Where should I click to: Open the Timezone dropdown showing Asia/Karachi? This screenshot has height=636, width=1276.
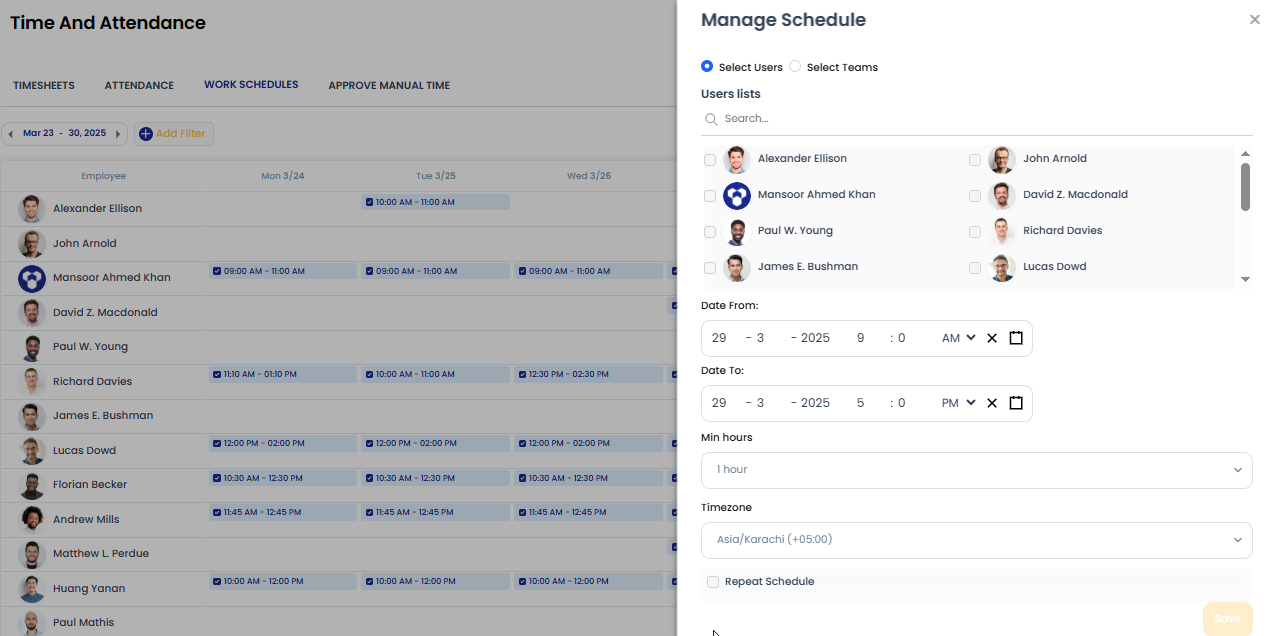976,539
